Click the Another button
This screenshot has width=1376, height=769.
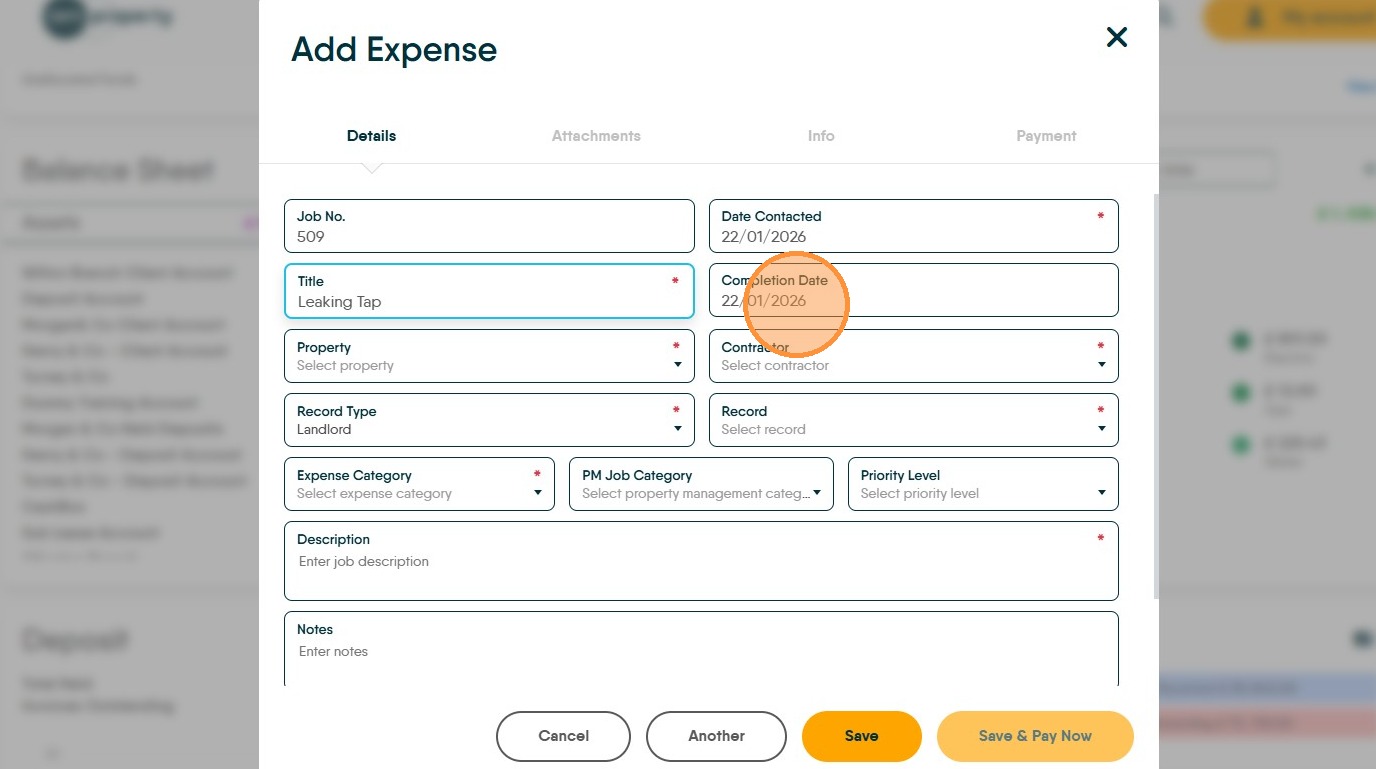716,736
